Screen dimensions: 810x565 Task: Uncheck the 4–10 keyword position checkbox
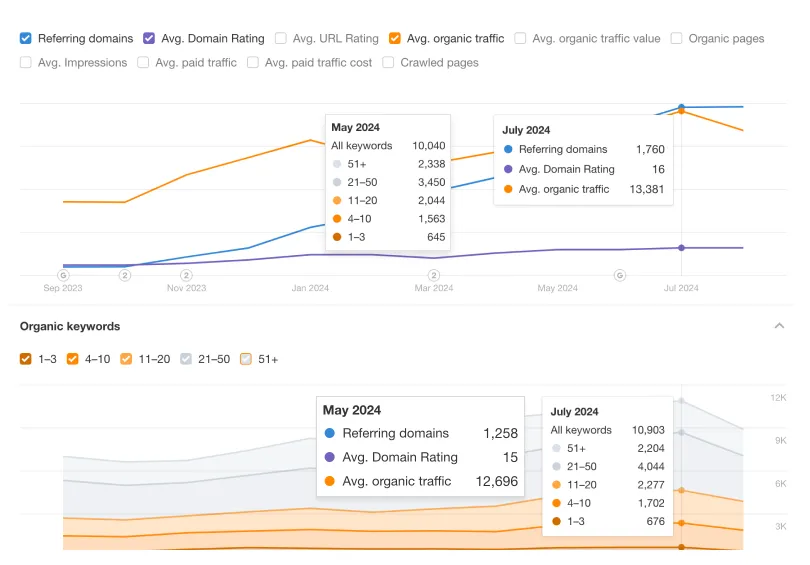72,359
